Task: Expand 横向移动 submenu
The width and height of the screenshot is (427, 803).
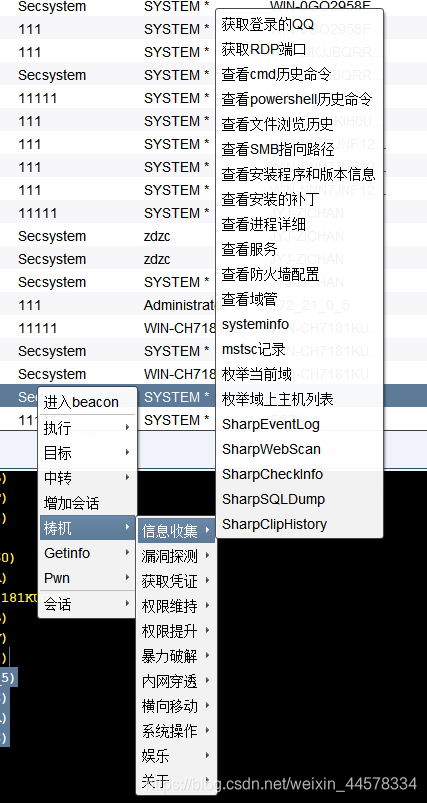Action: pos(176,706)
